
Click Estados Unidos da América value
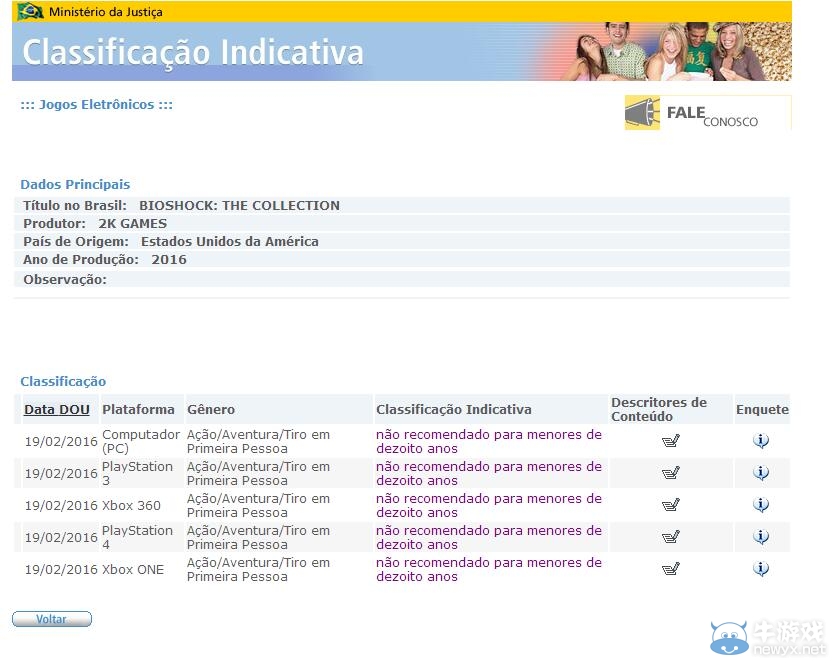click(x=230, y=241)
